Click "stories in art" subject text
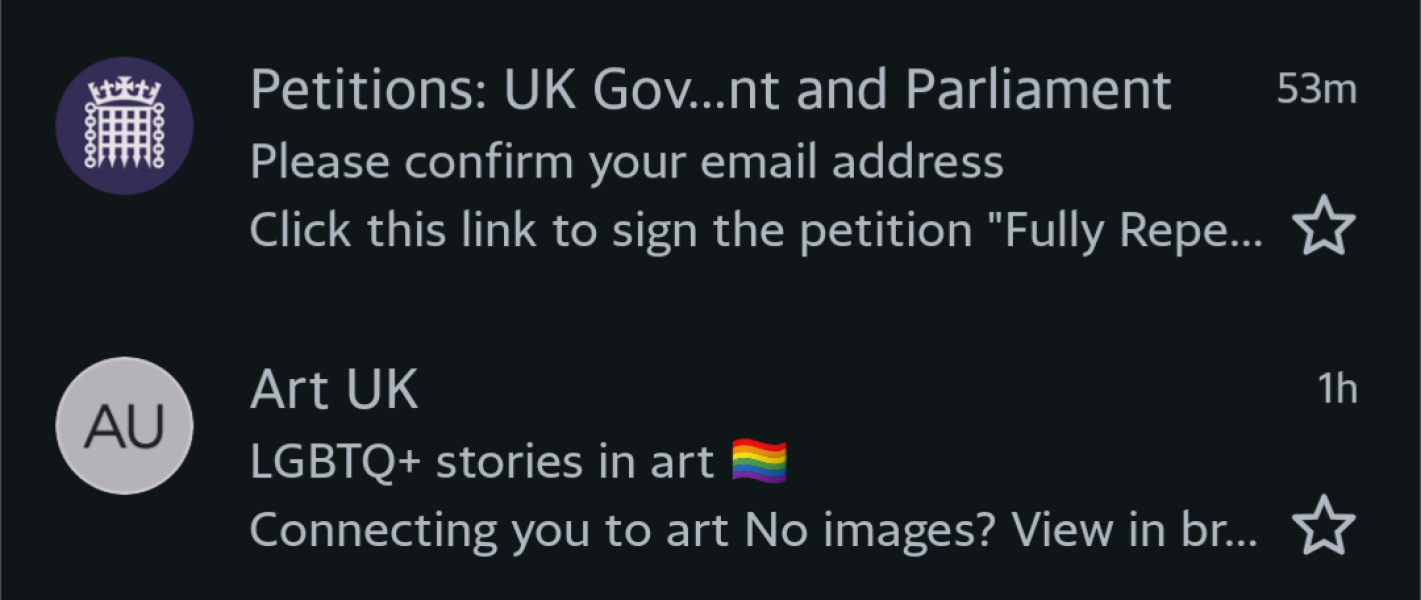Image resolution: width=1421 pixels, height=600 pixels. [575, 462]
